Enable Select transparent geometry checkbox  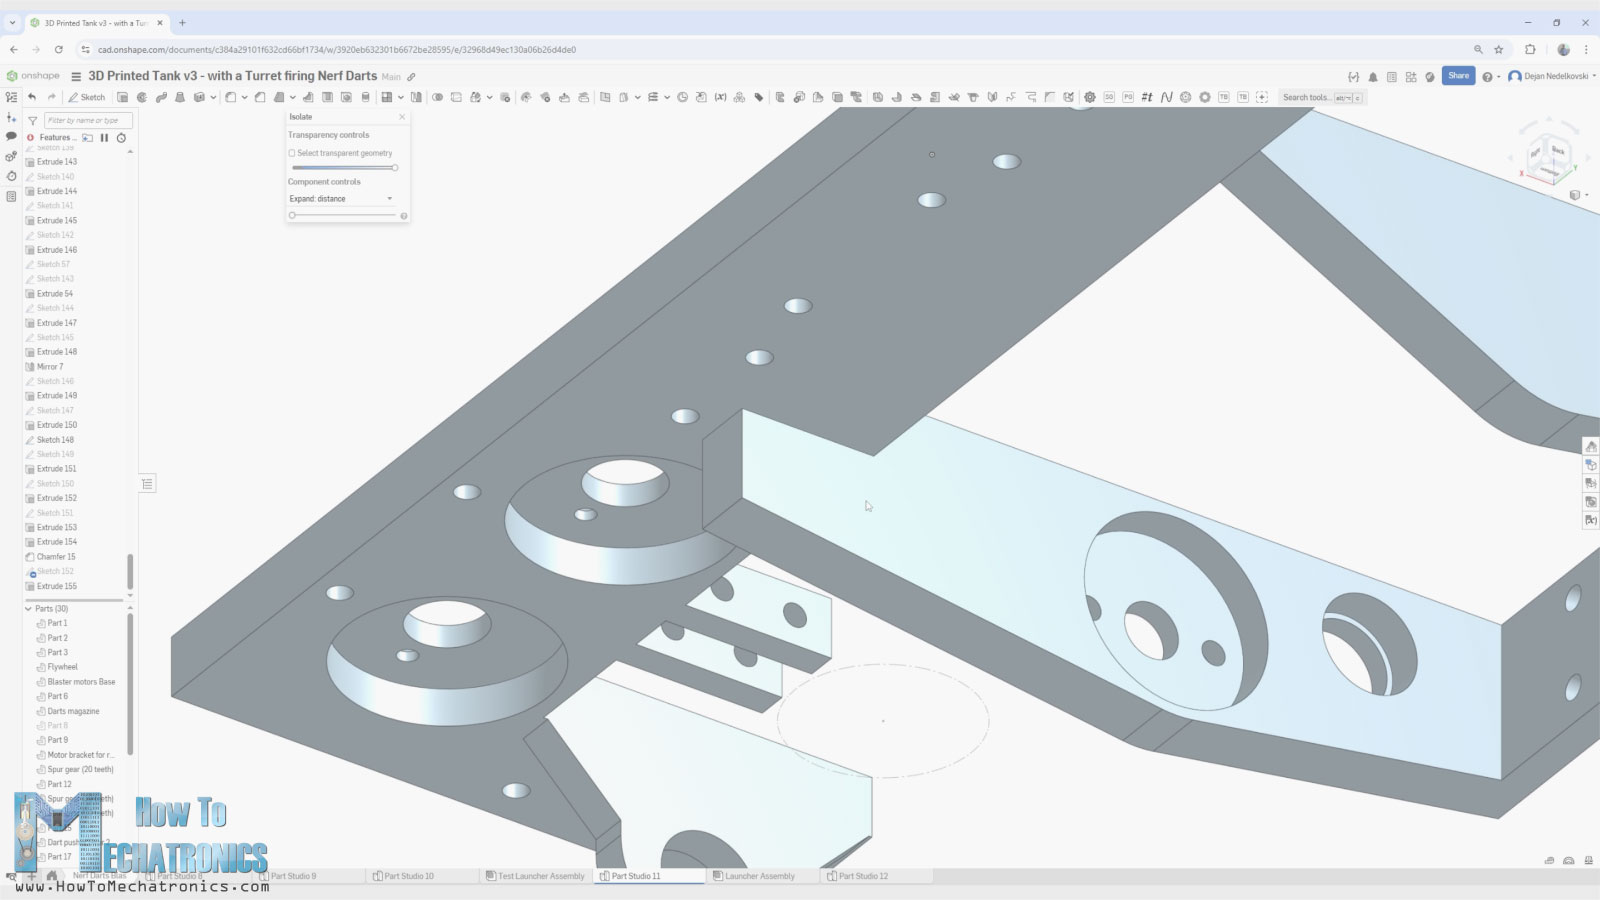pyautogui.click(x=292, y=153)
